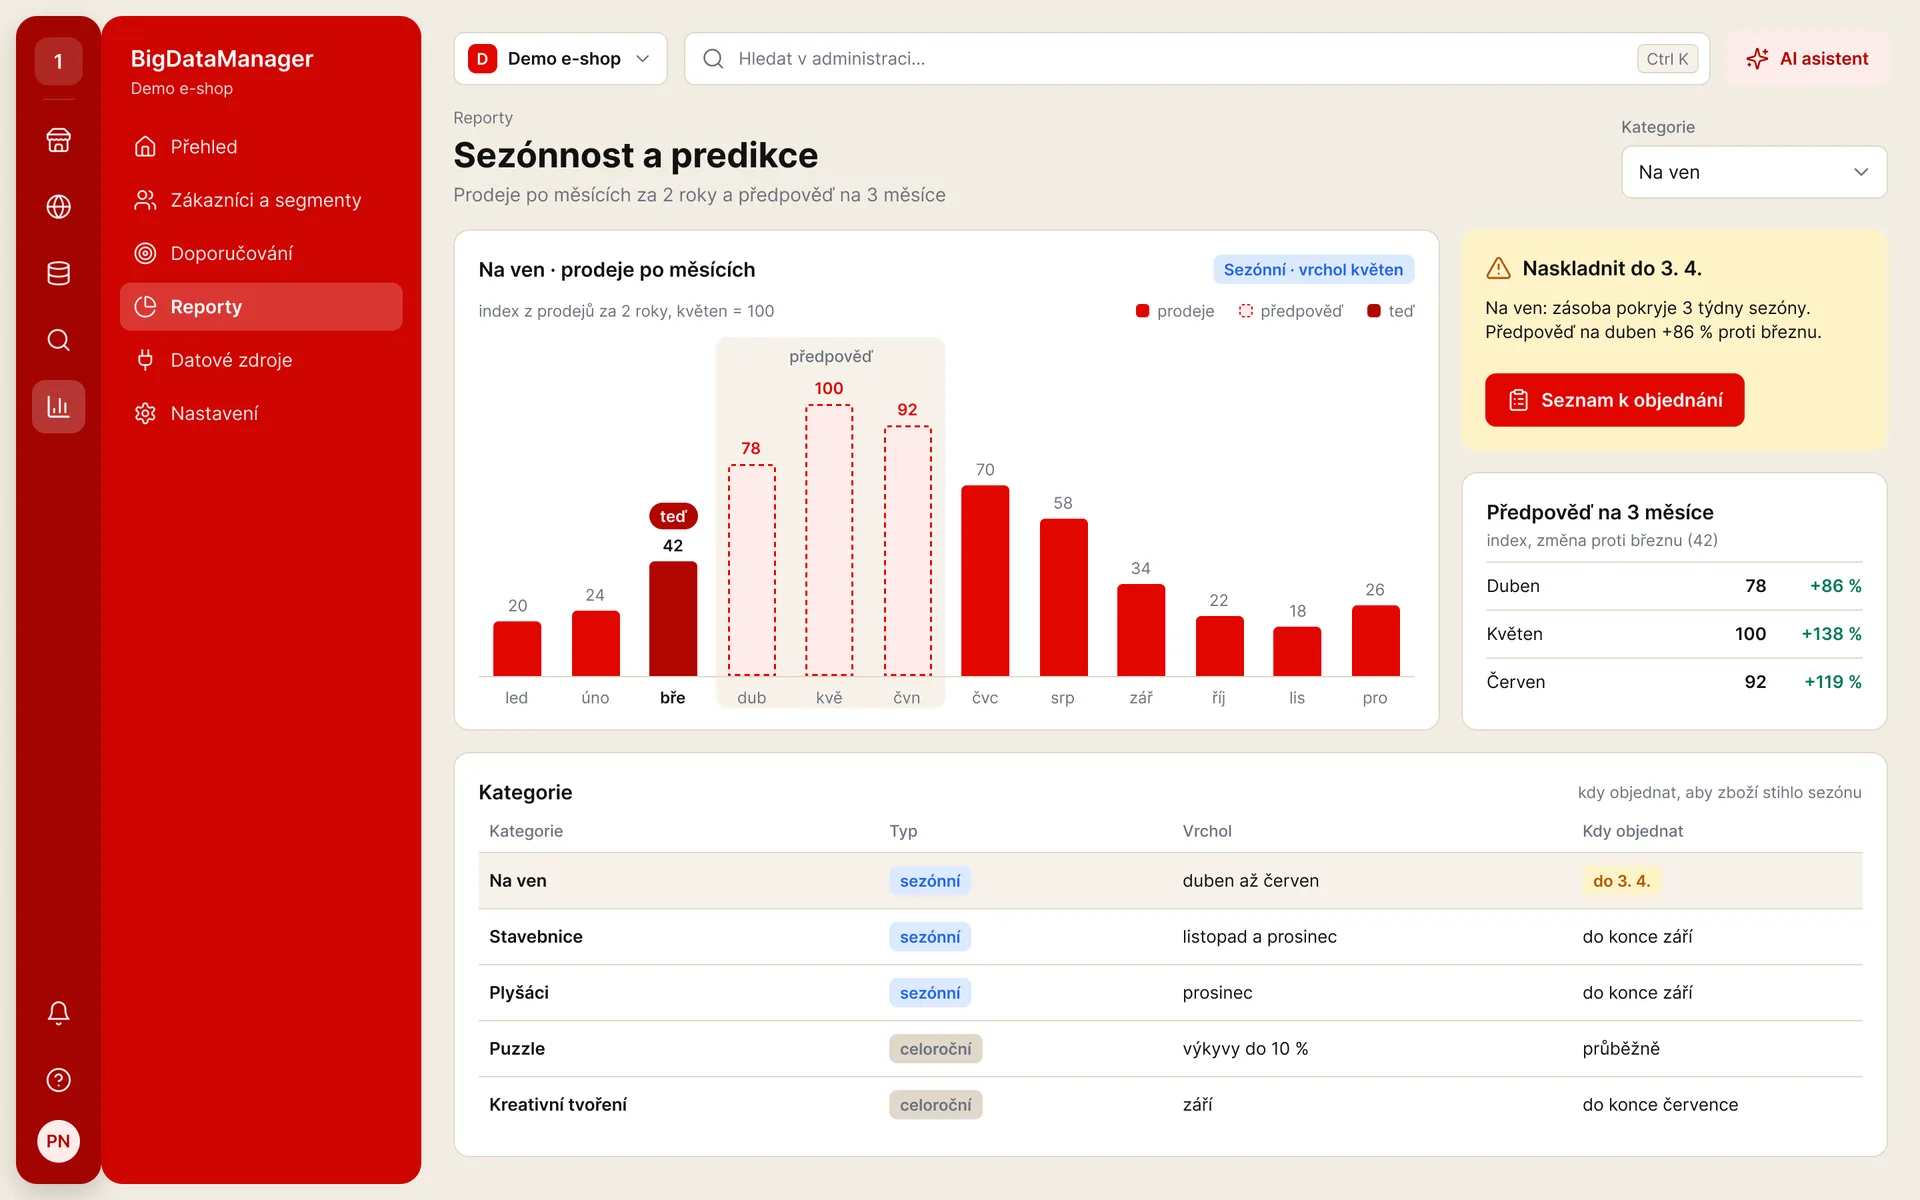The image size is (1920, 1200).
Task: Focus the Hledat v administraci search field
Action: point(1196,59)
